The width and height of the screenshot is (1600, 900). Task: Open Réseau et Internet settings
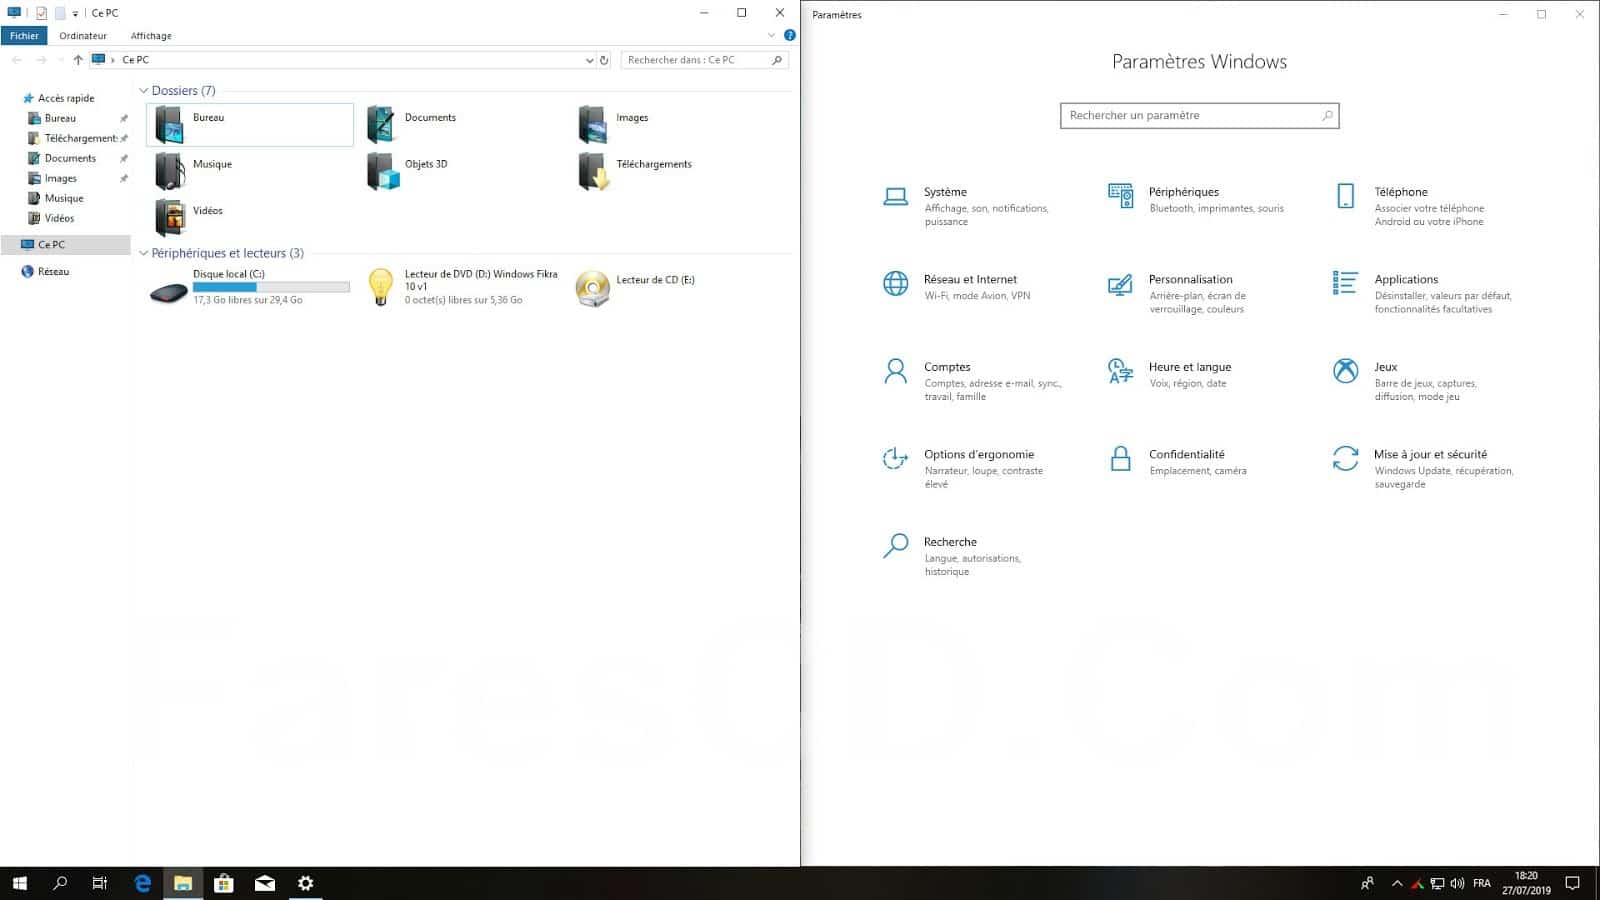point(956,287)
